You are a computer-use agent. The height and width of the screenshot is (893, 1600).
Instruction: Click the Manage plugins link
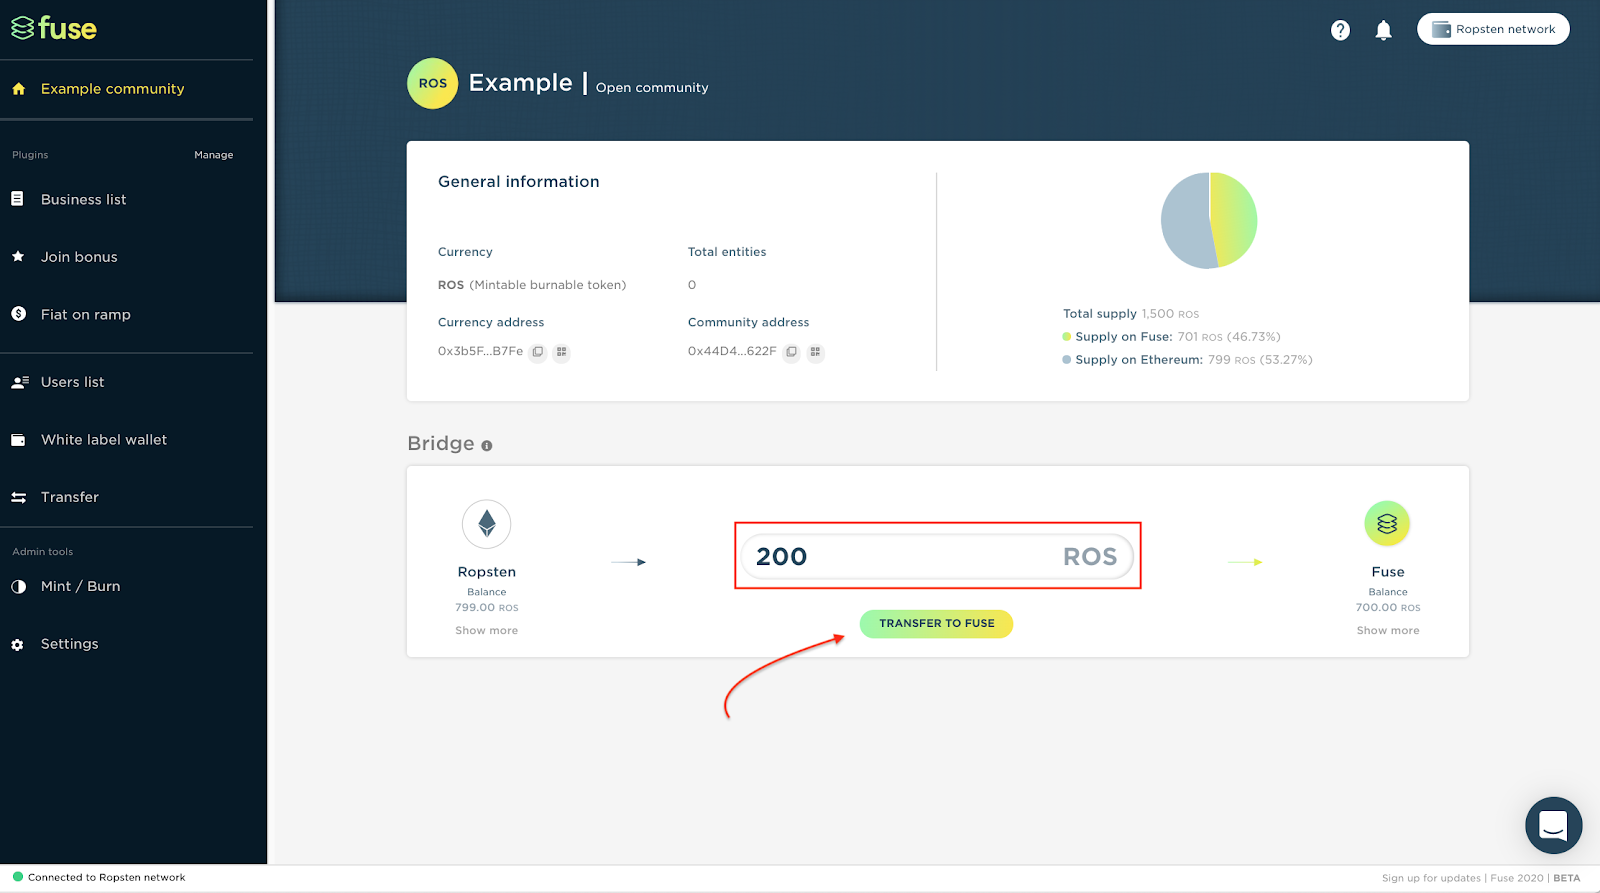pos(213,155)
